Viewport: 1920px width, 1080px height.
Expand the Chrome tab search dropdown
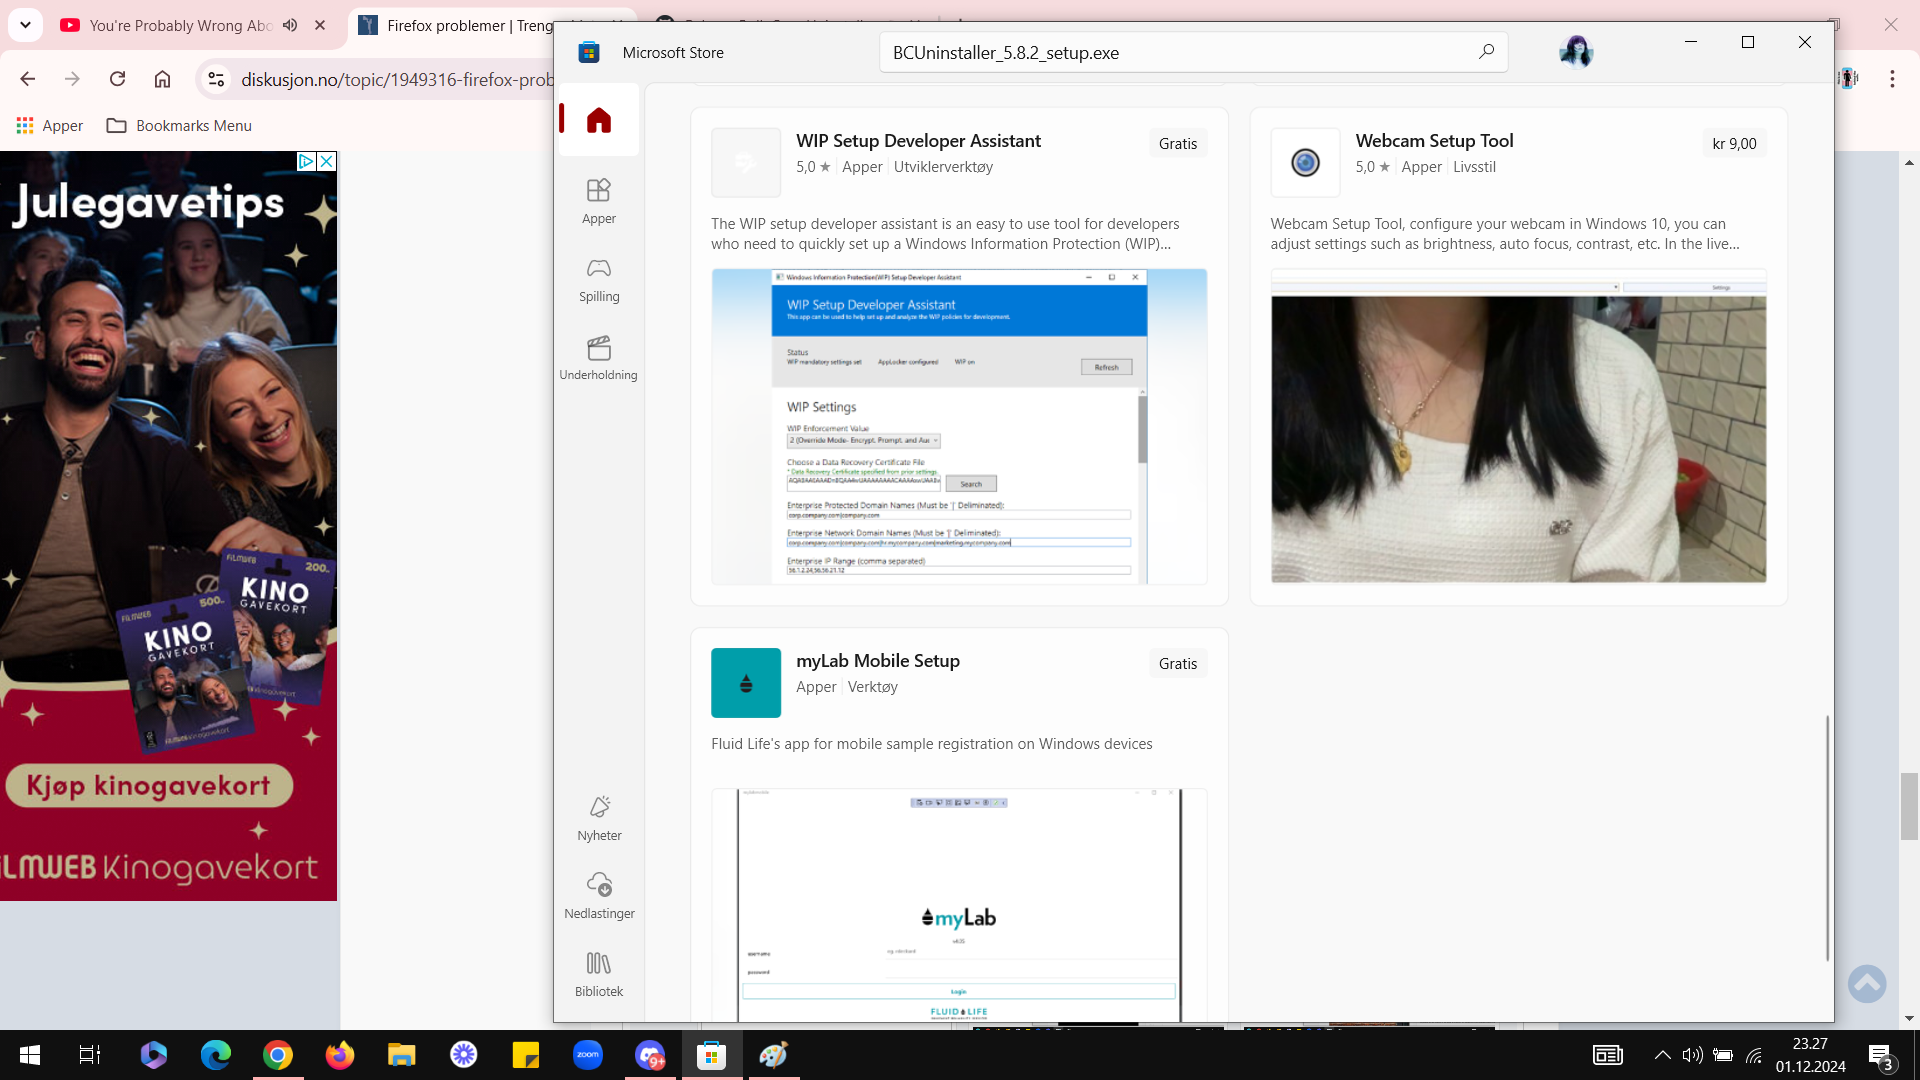click(26, 25)
